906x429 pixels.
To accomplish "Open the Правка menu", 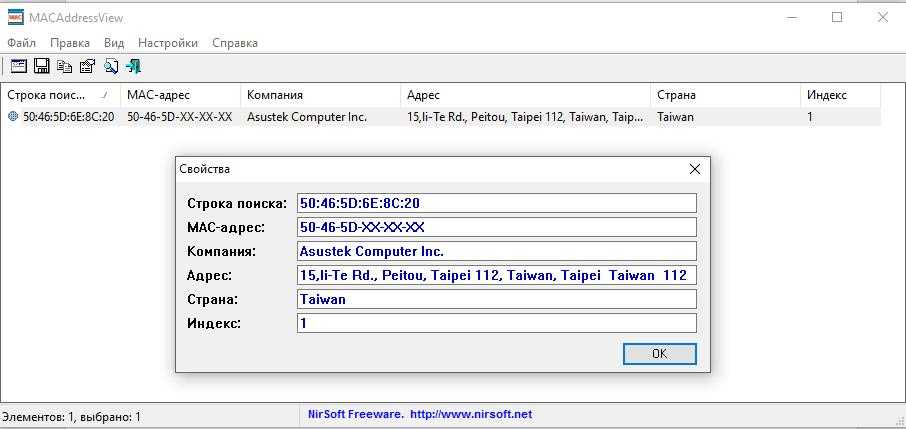I will point(69,43).
